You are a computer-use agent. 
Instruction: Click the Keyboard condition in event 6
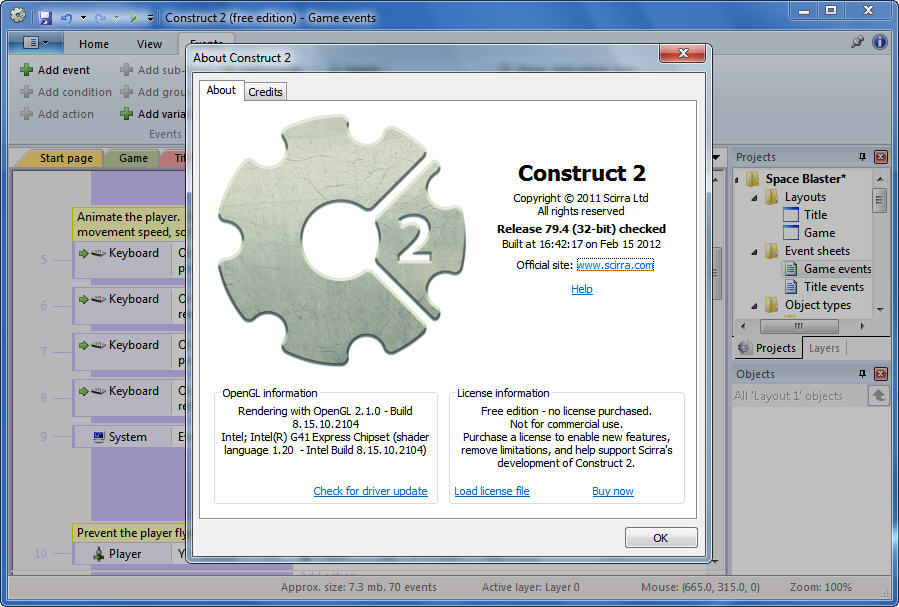(x=122, y=306)
